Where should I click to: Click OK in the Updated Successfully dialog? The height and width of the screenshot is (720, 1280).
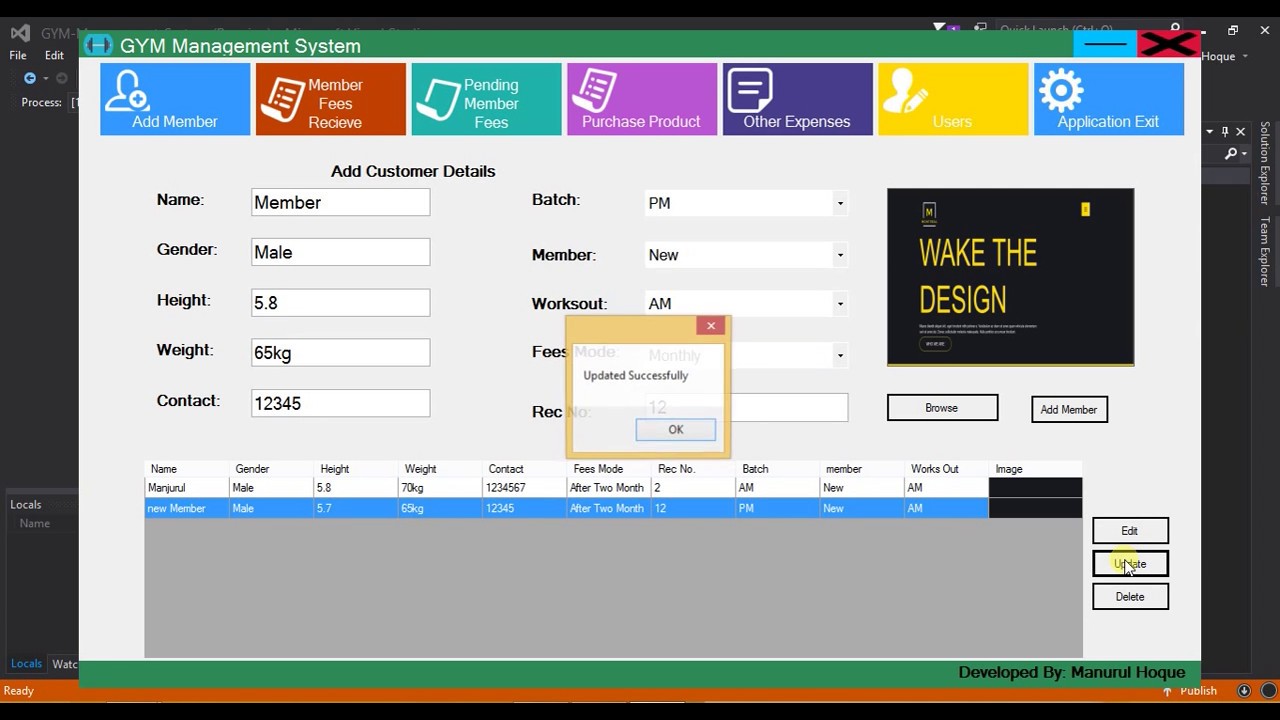click(x=676, y=430)
